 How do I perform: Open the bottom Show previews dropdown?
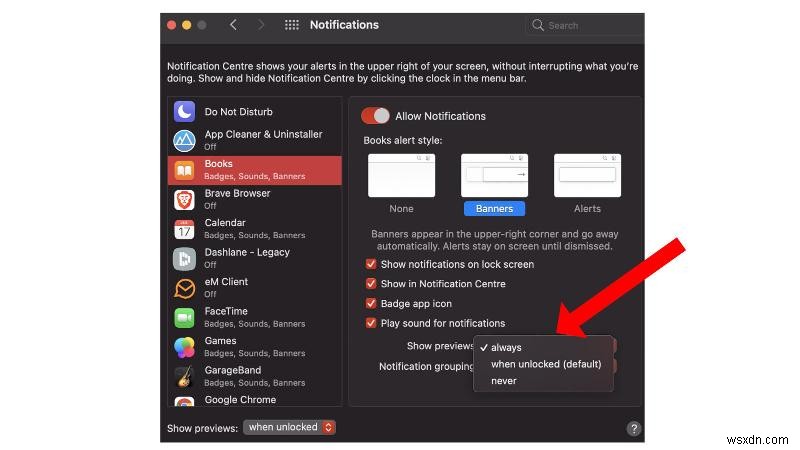(x=289, y=427)
